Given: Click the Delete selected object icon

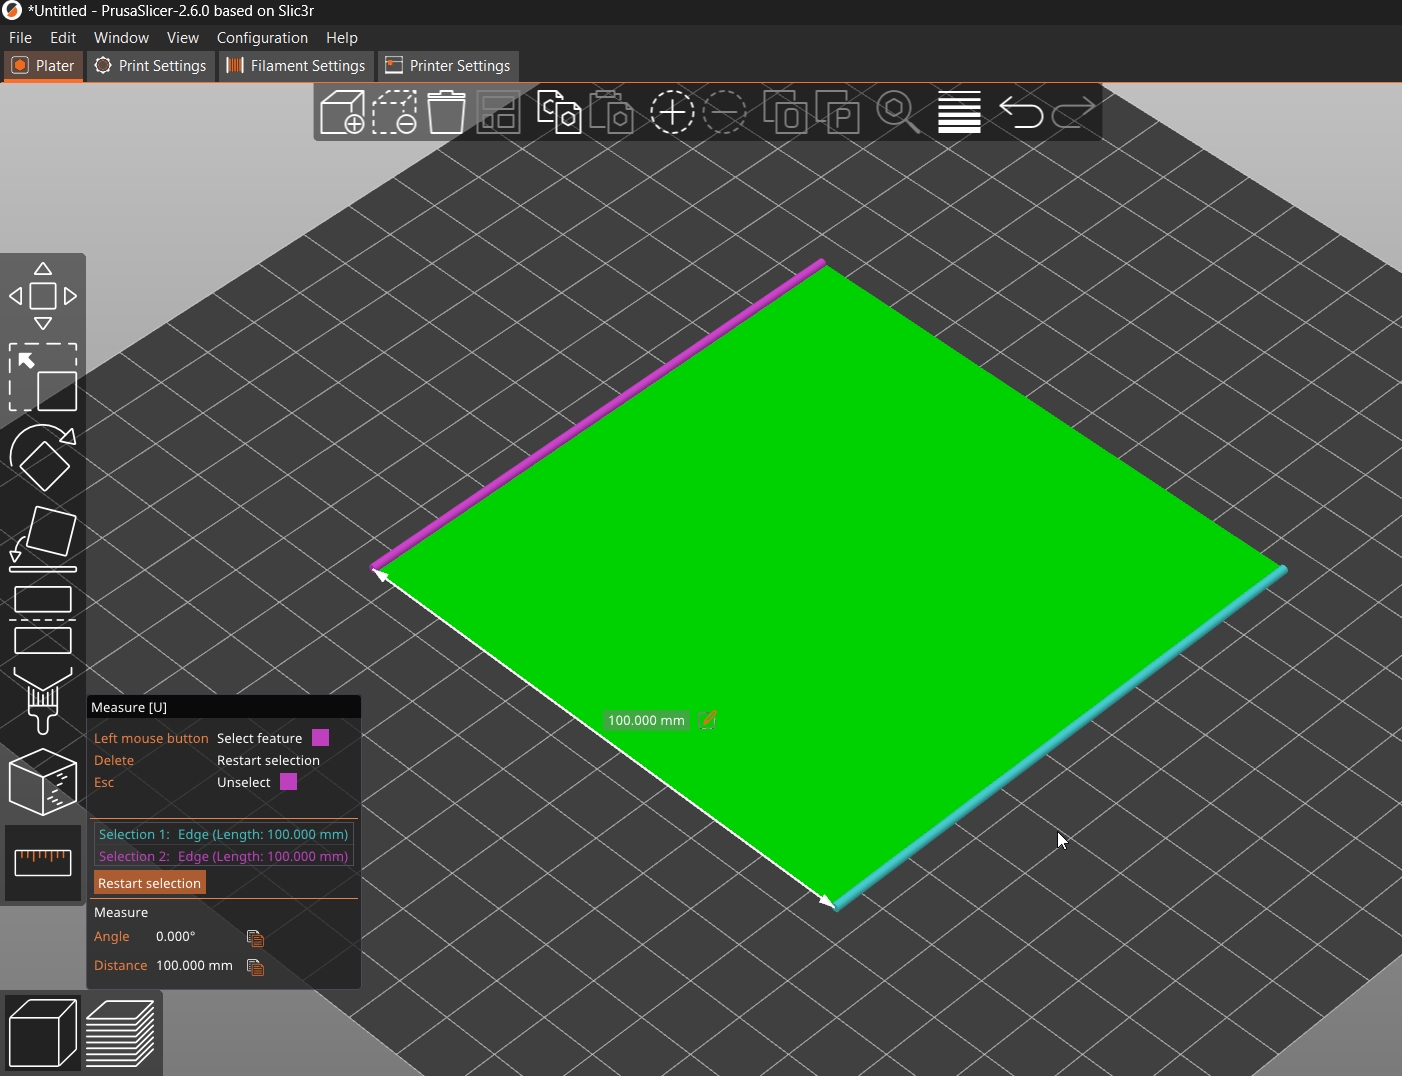Looking at the screenshot, I should [x=395, y=112].
